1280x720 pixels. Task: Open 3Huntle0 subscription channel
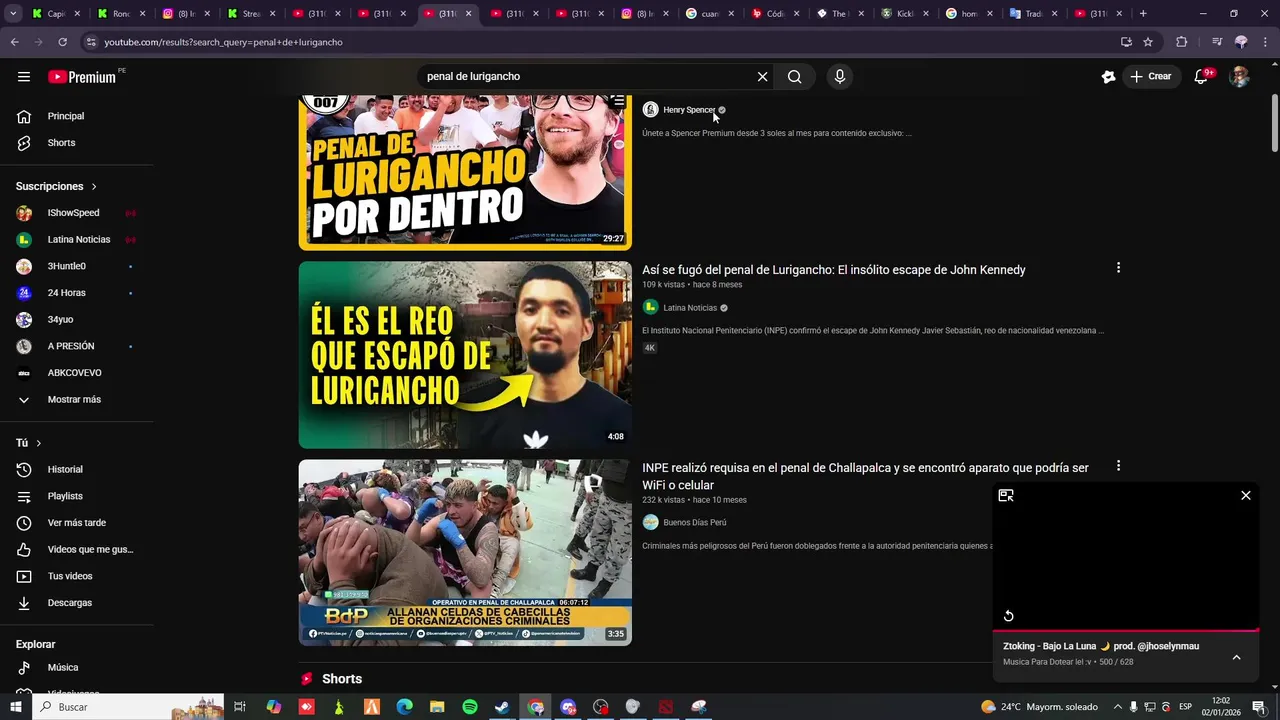[78, 266]
